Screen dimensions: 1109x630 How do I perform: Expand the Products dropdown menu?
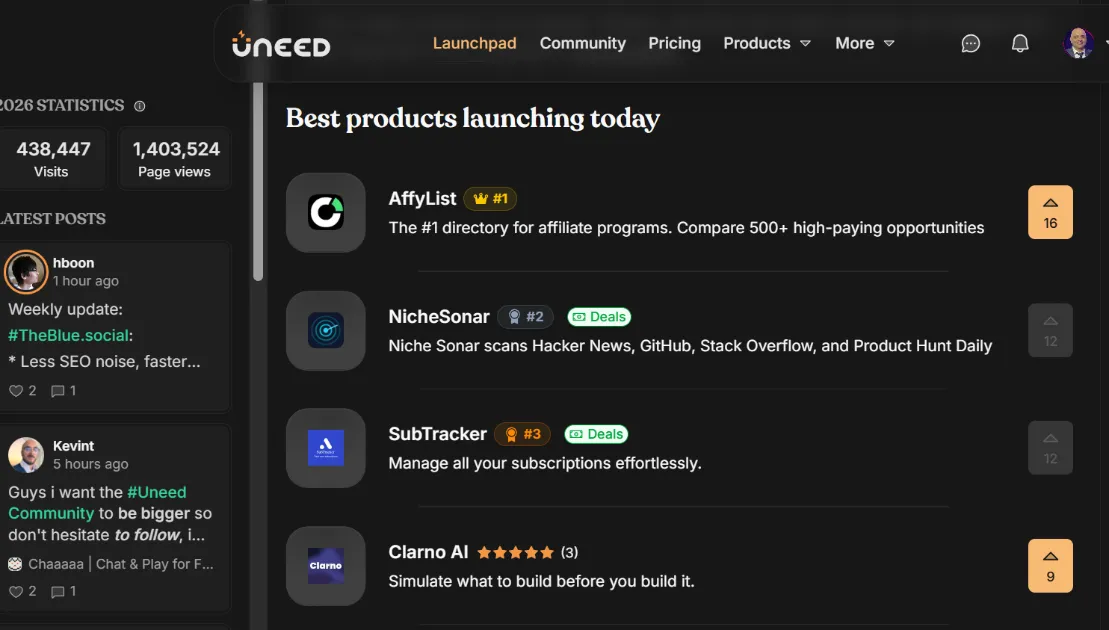coord(767,43)
